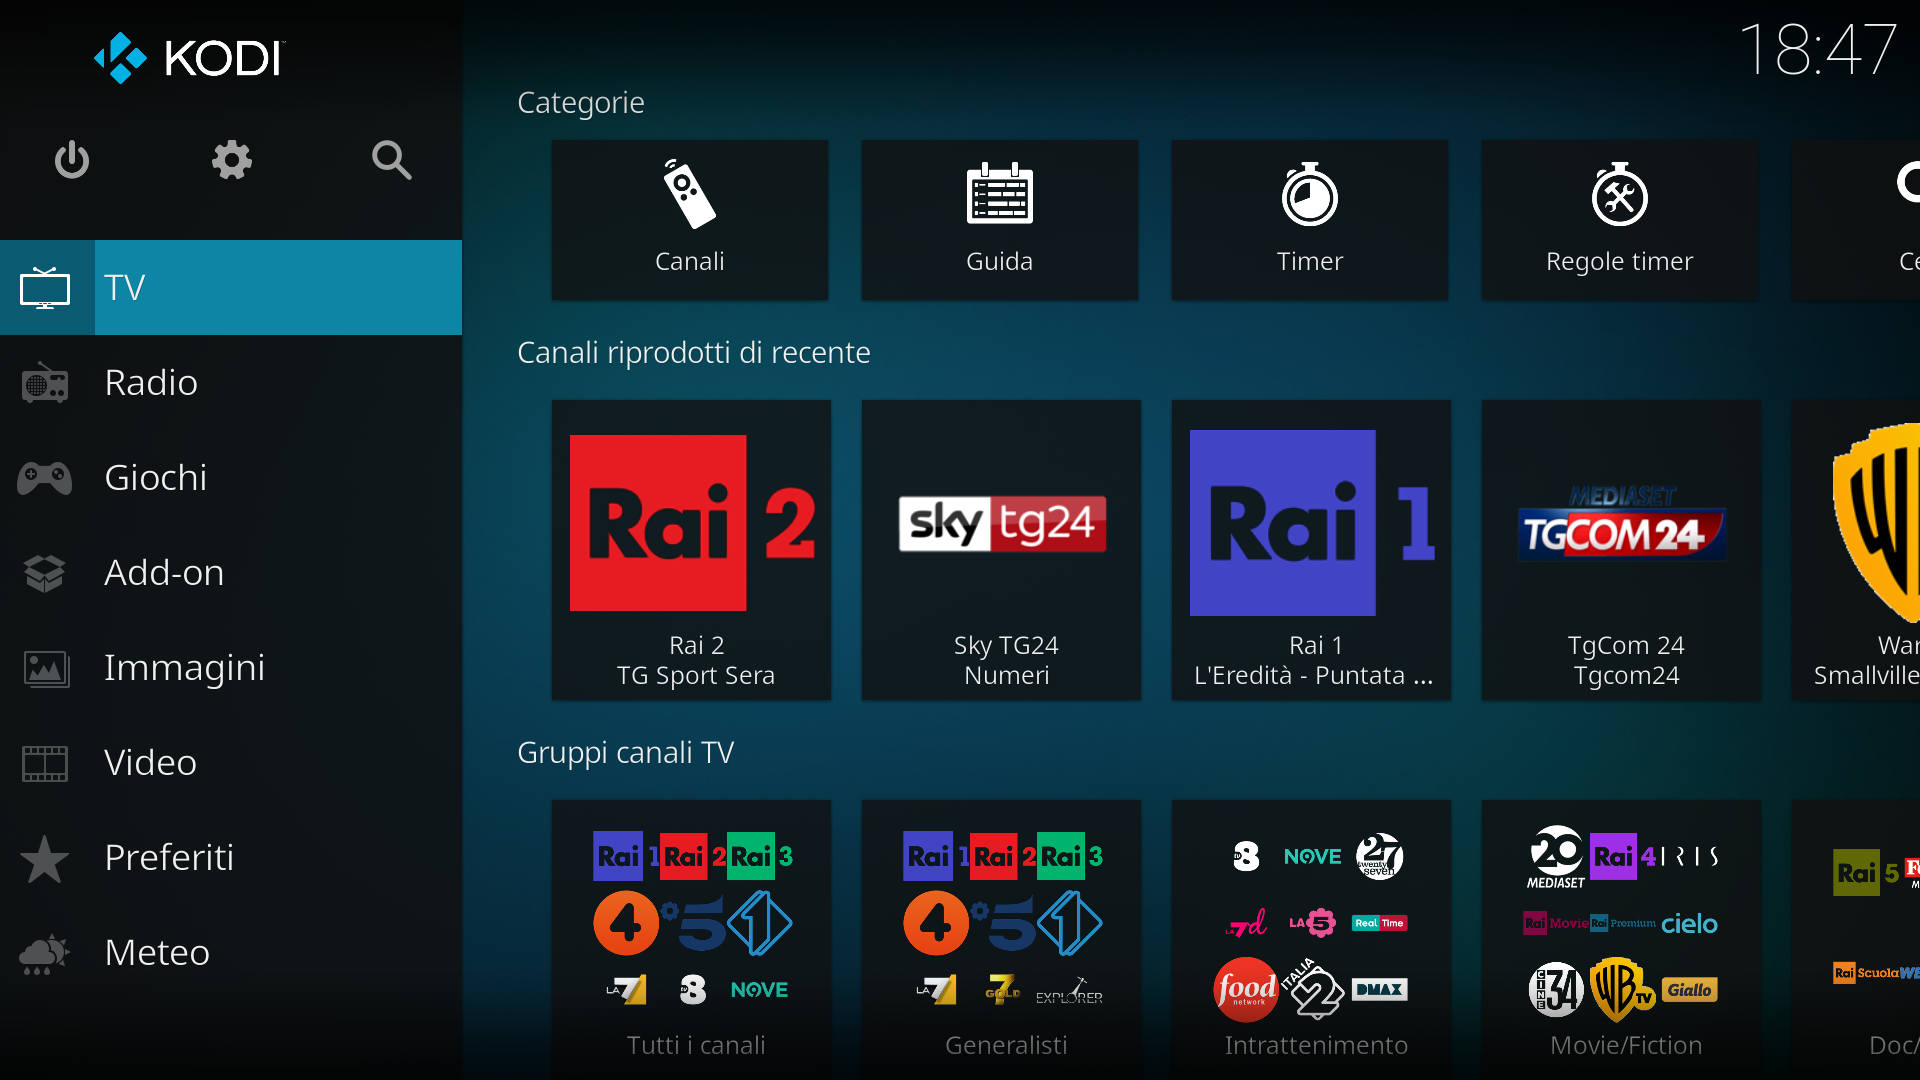Click the Radio icon in sidebar
Screen dimensions: 1920x1080
(45, 383)
